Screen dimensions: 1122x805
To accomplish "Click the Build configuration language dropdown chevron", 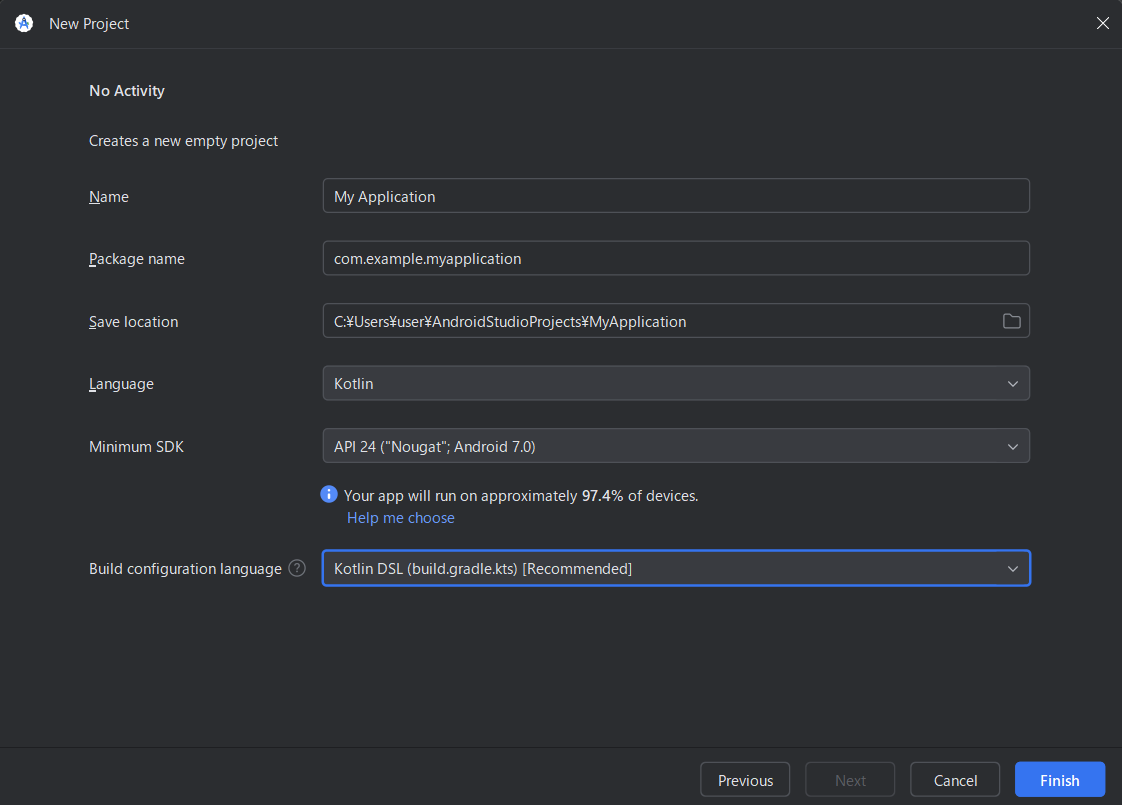I will click(1012, 568).
